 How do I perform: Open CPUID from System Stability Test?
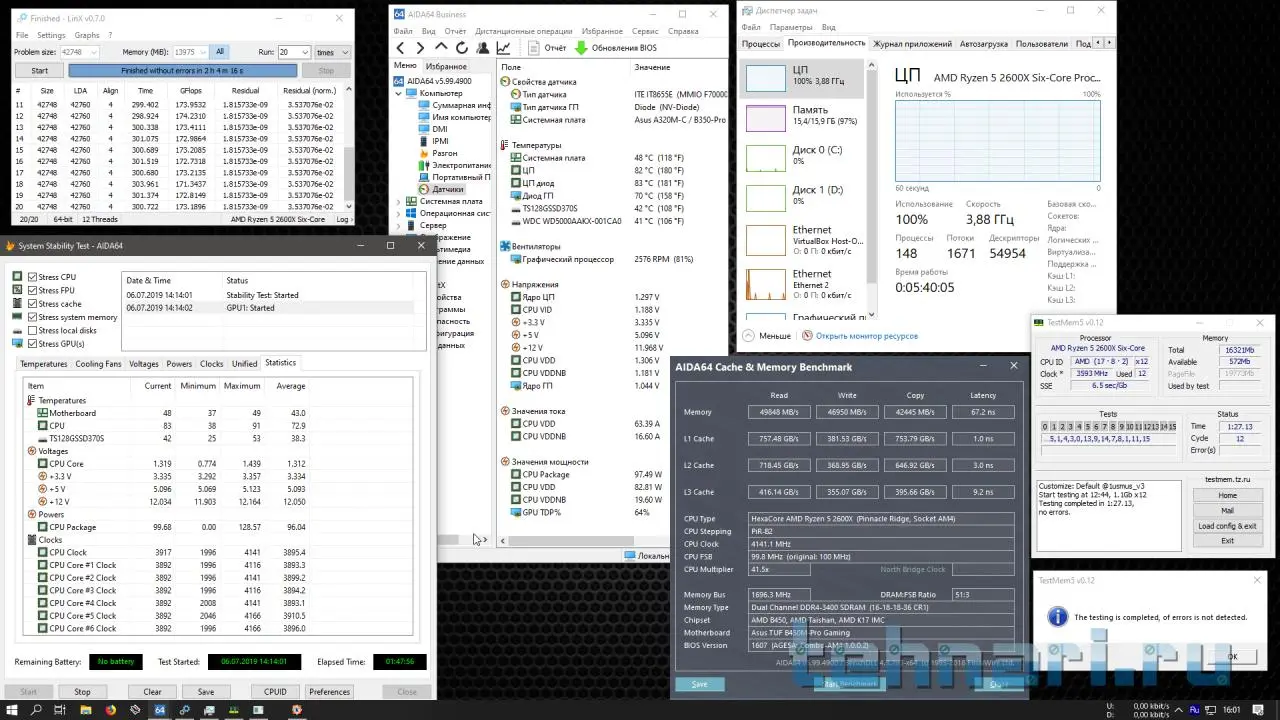coord(275,692)
